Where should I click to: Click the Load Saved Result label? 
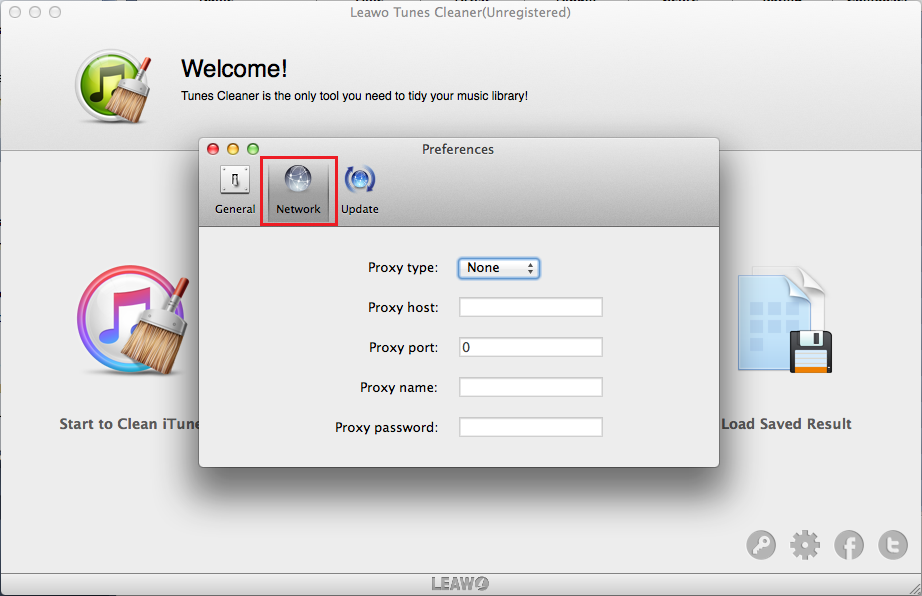click(786, 424)
